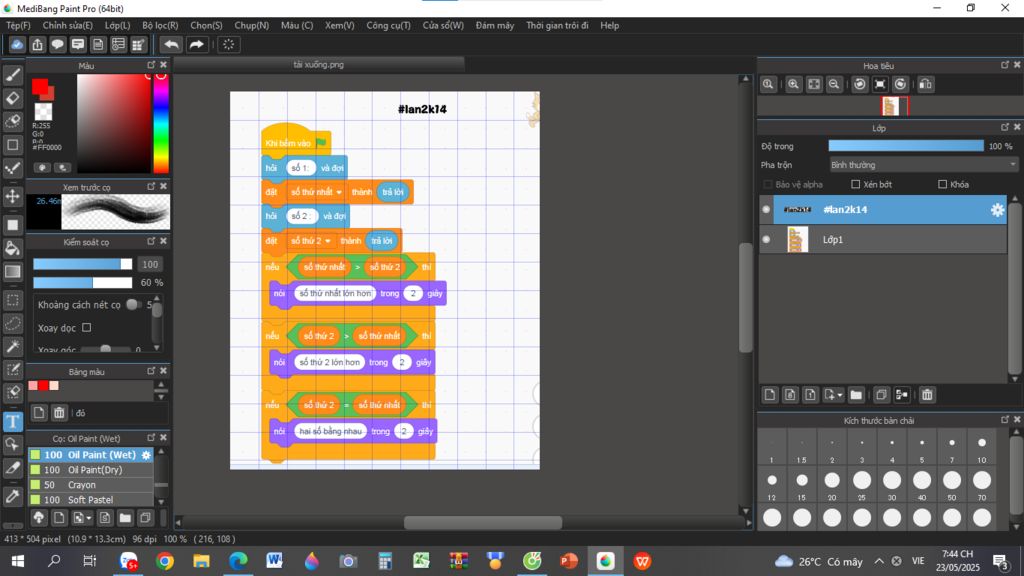Select the Text tool
The height and width of the screenshot is (576, 1024).
(x=13, y=421)
